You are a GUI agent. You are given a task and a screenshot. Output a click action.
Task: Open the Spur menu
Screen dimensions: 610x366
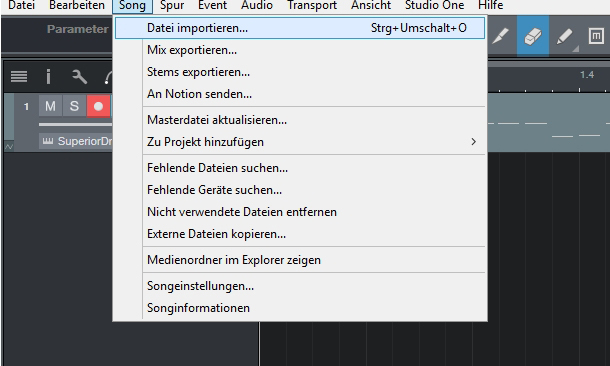click(x=172, y=6)
